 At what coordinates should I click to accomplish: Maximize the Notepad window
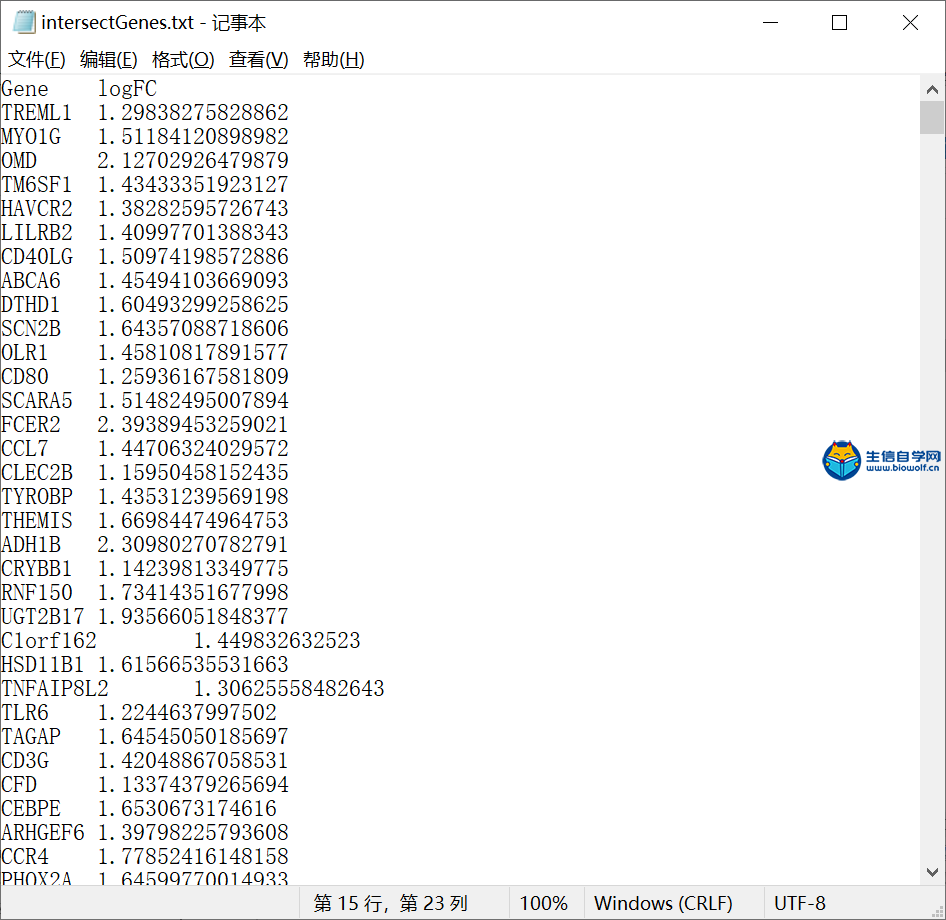point(839,23)
